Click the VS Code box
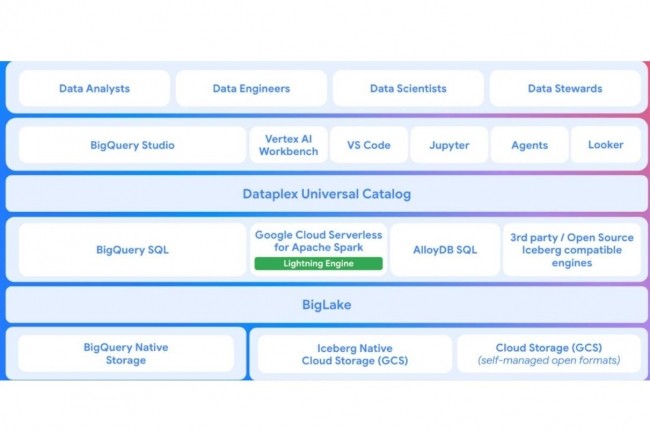Image resolution: width=650 pixels, height=433 pixels. point(369,145)
